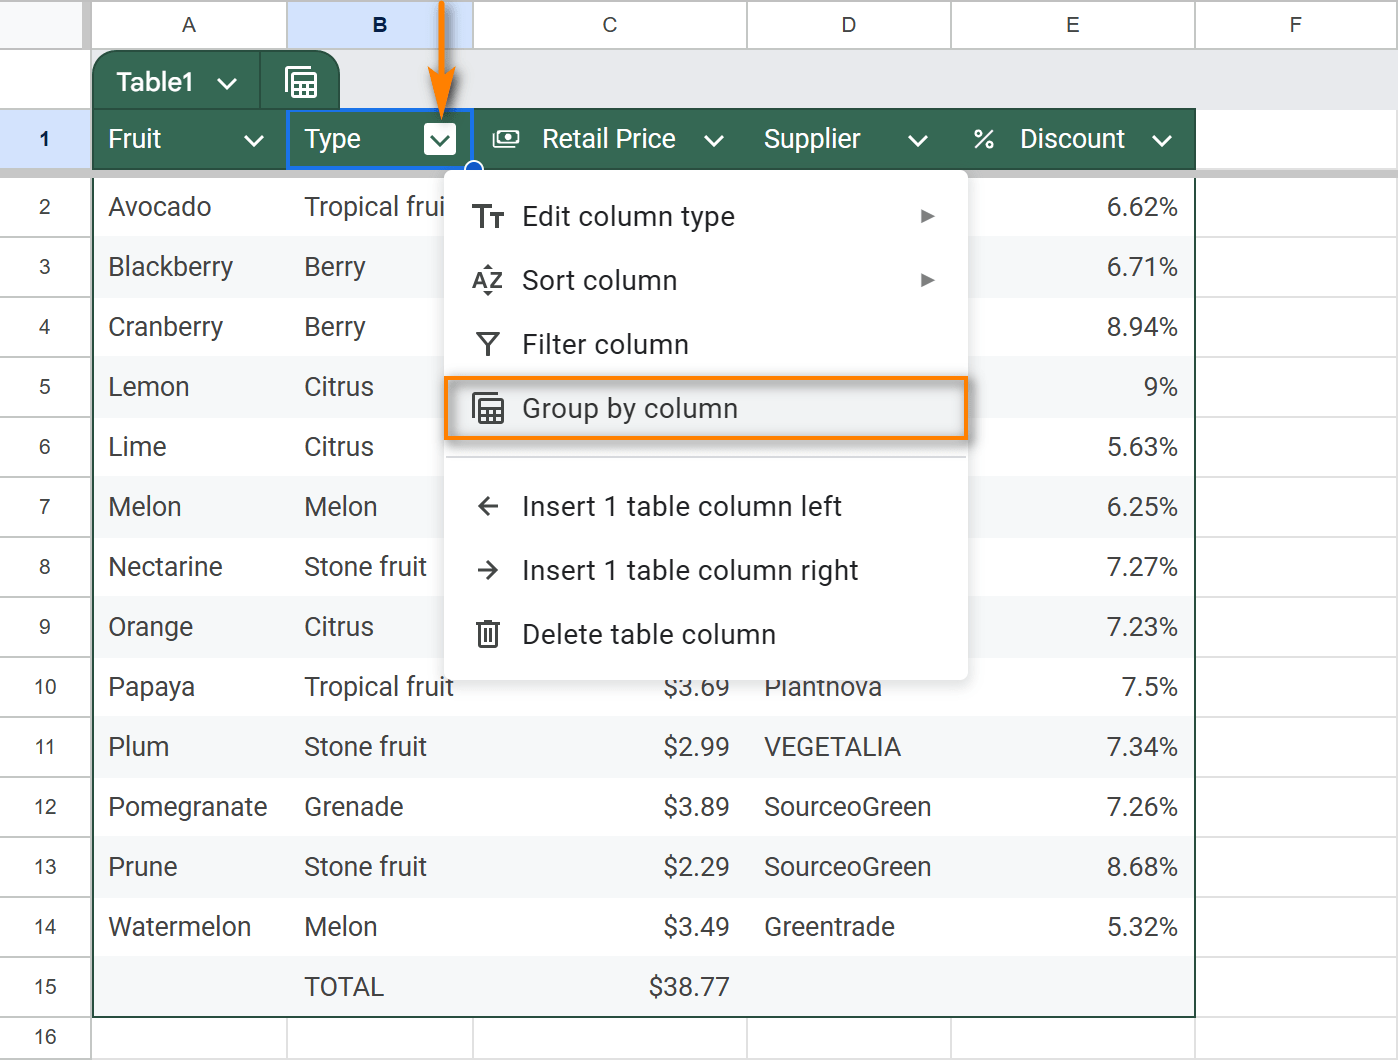Click the Discount column header dropdown
Viewport: 1398px width, 1060px height.
1163,139
